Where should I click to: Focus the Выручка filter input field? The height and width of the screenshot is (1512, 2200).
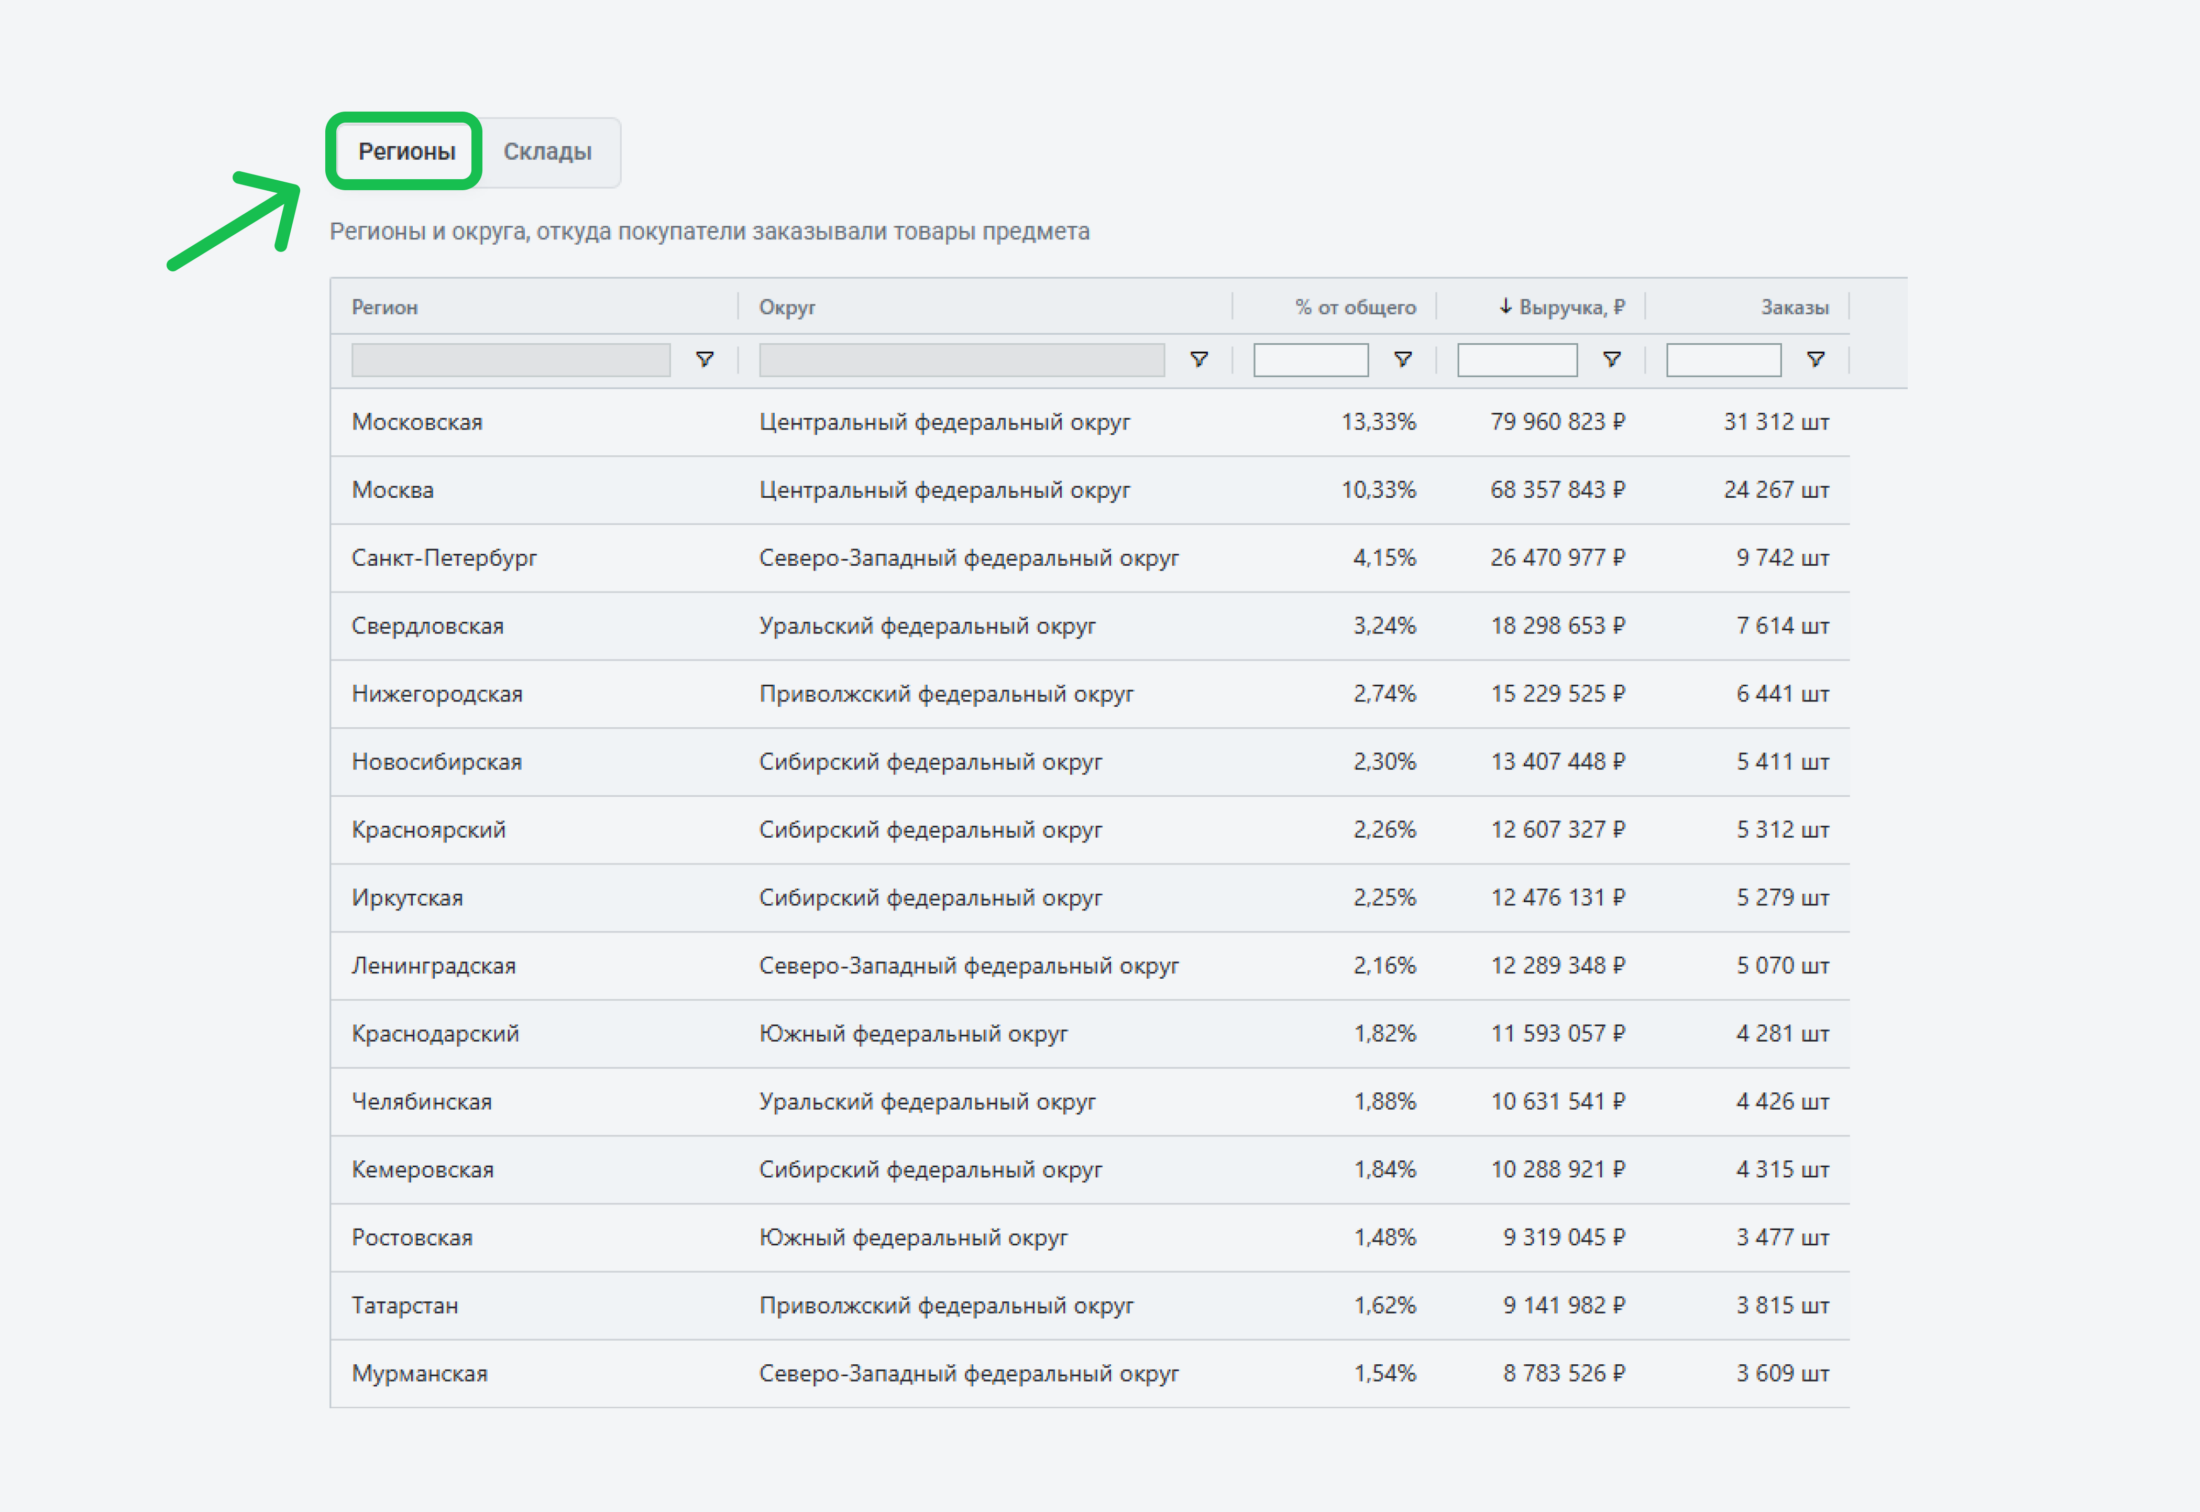point(1516,360)
